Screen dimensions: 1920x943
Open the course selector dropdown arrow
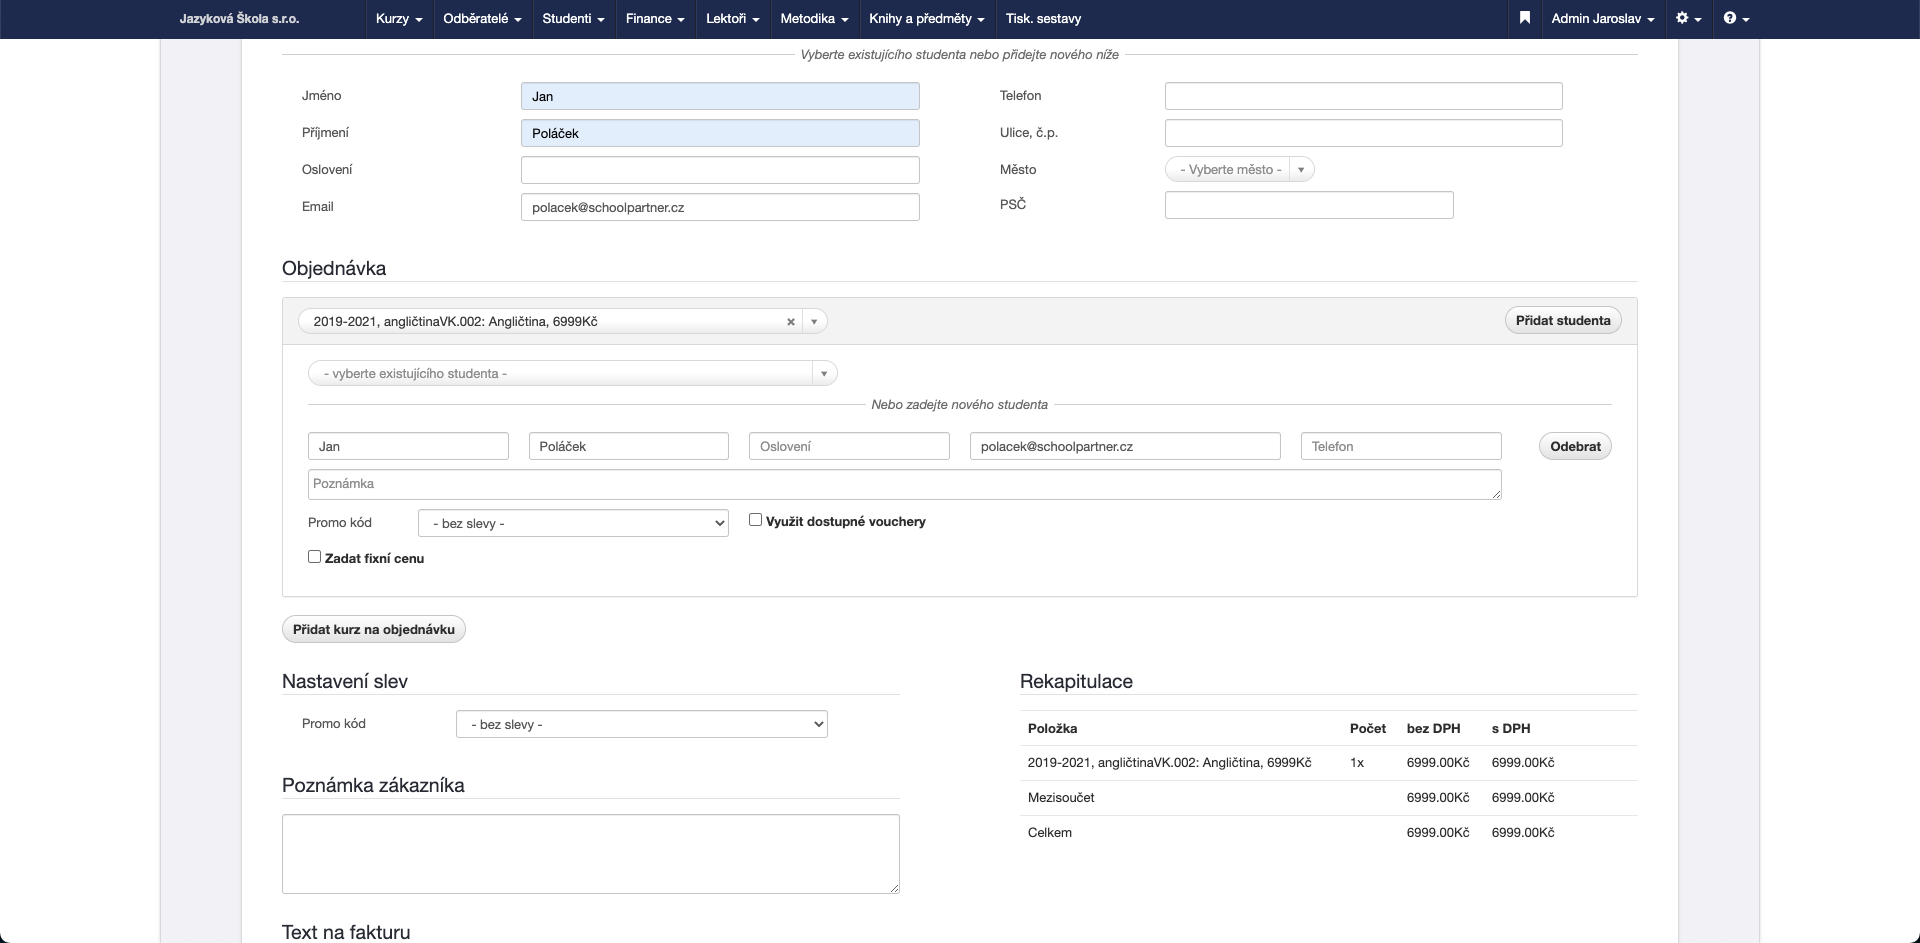pyautogui.click(x=814, y=322)
